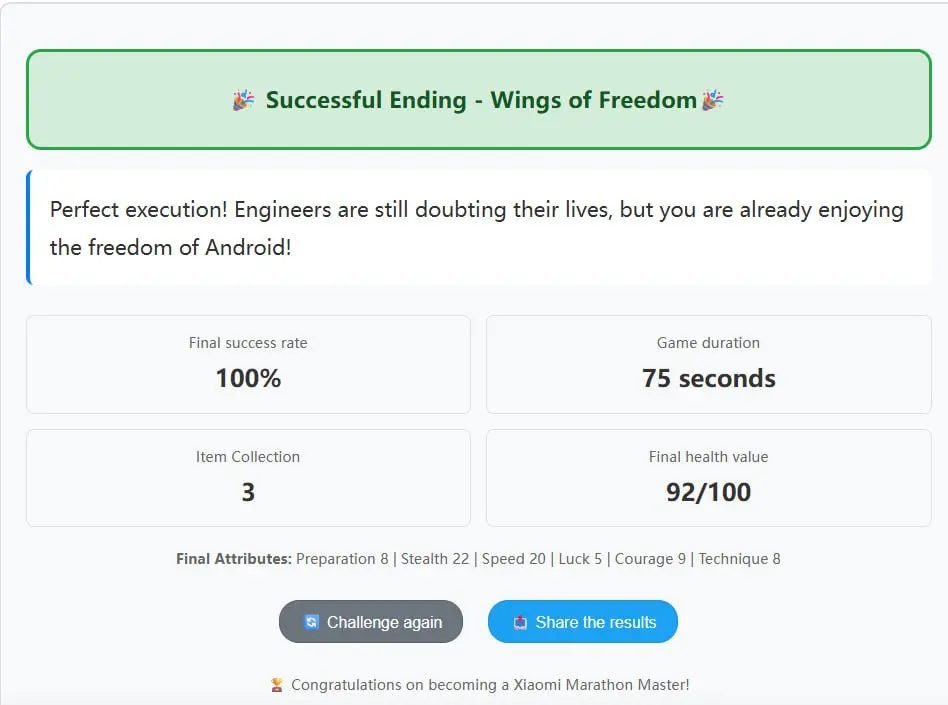This screenshot has height=705, width=948.
Task: Click the refresh icon in Challenge again
Action: tap(311, 622)
